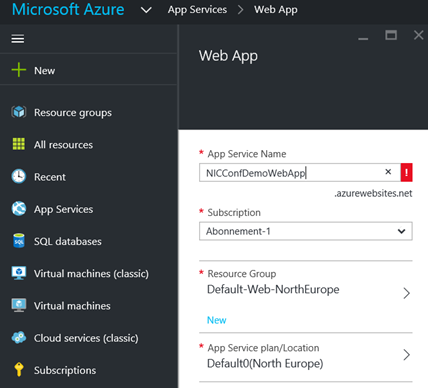This screenshot has width=428, height=388.
Task: Select the New menu label
Action: pos(45,71)
